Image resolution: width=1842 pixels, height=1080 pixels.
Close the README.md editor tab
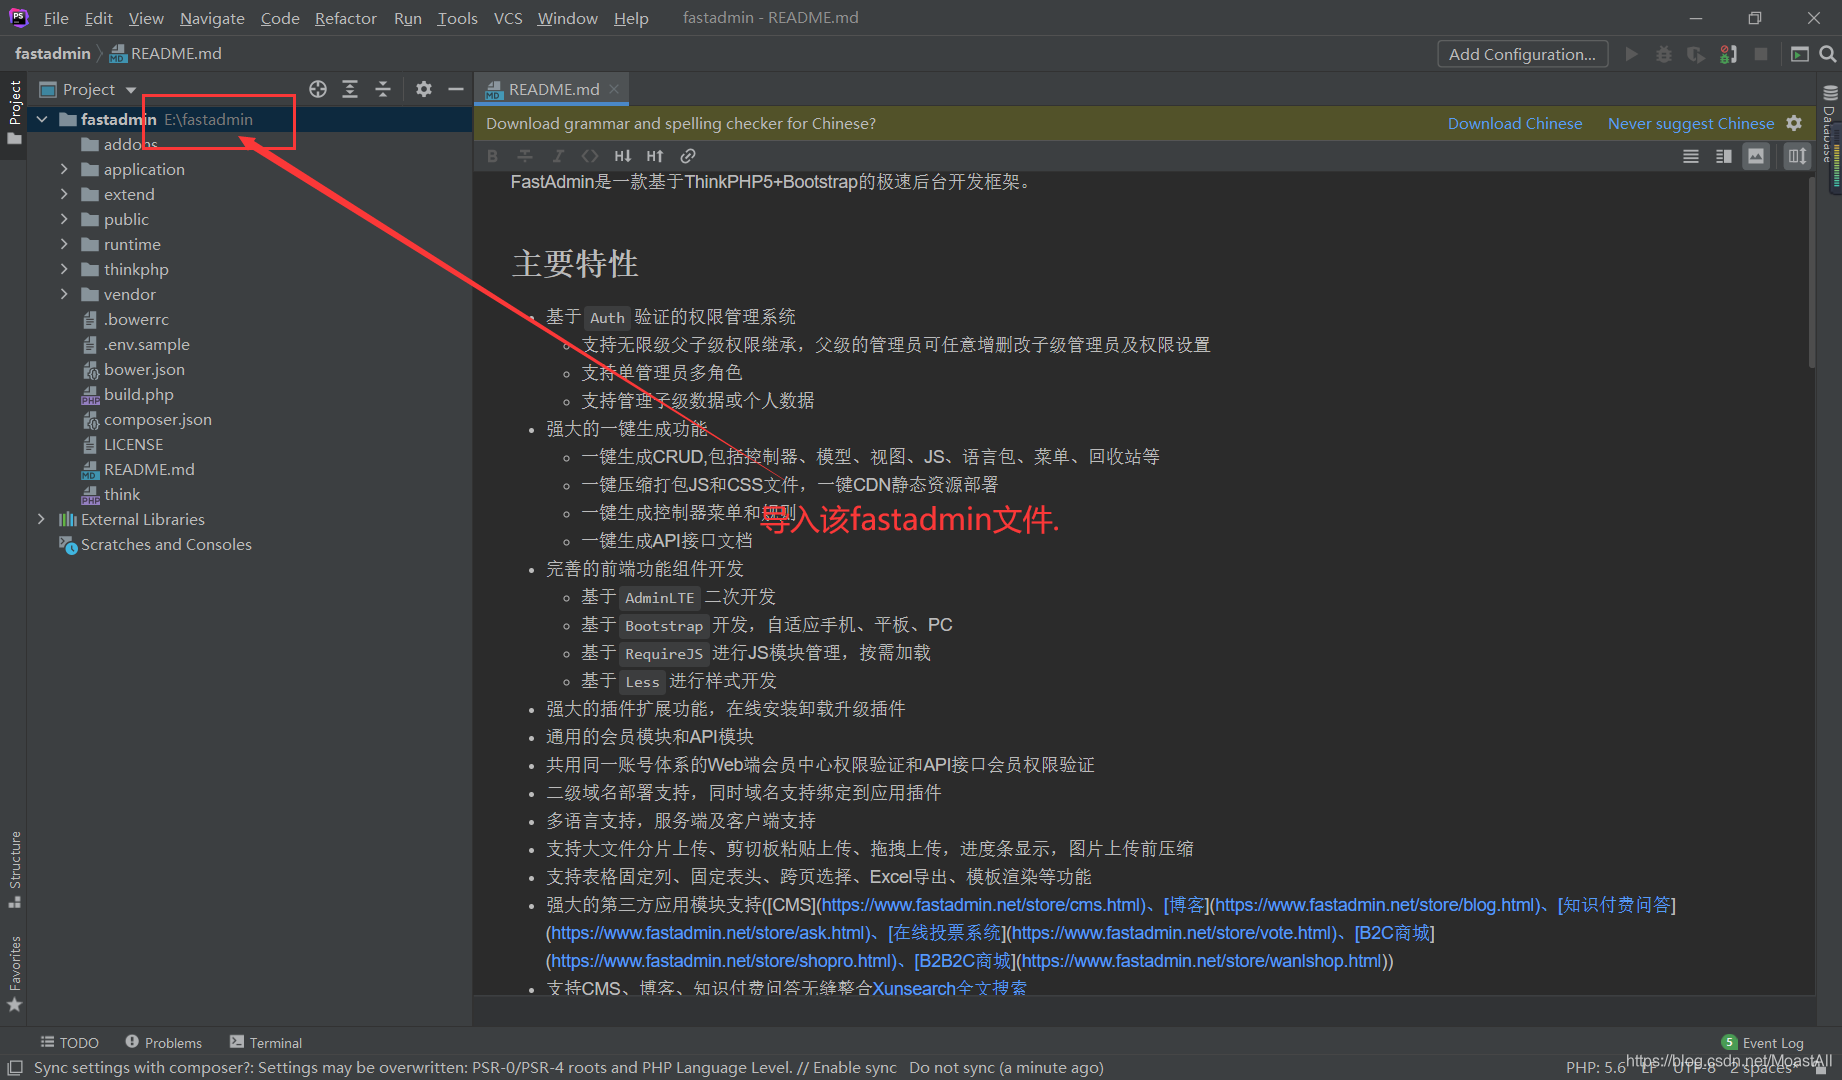614,89
